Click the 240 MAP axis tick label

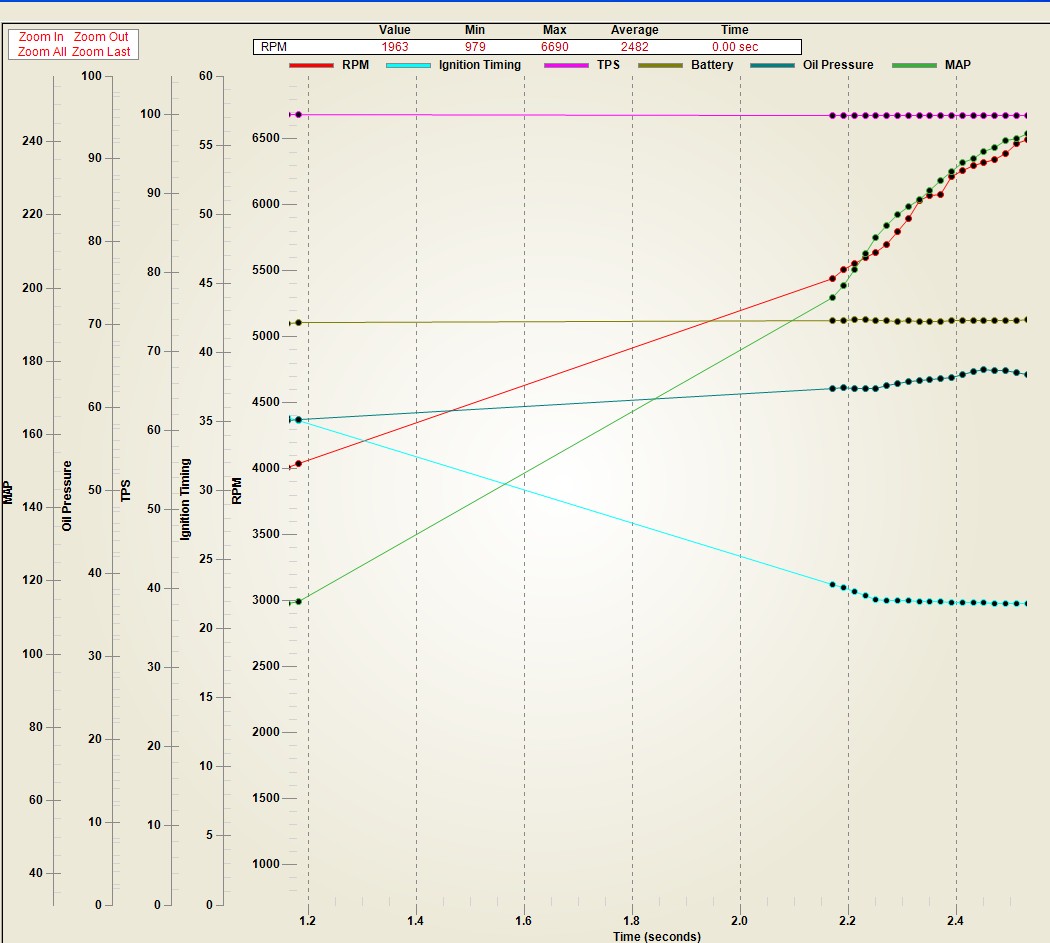coord(32,141)
